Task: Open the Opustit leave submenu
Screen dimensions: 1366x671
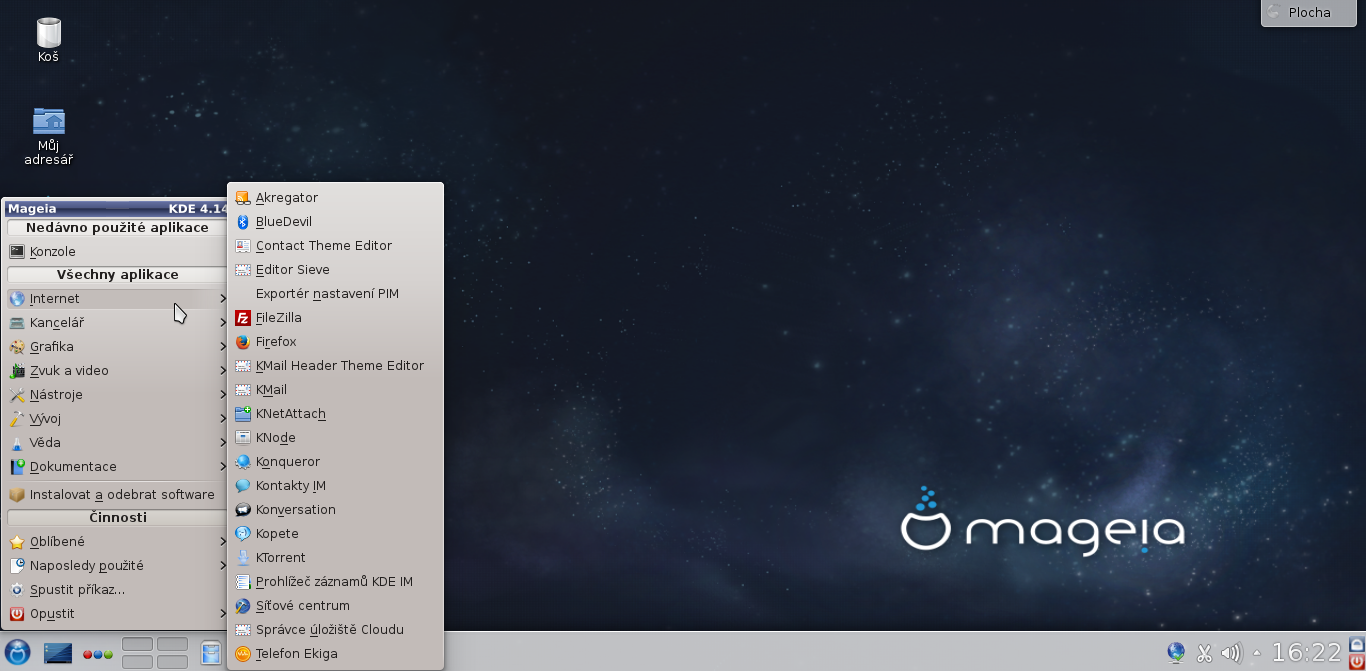Action: 117,614
